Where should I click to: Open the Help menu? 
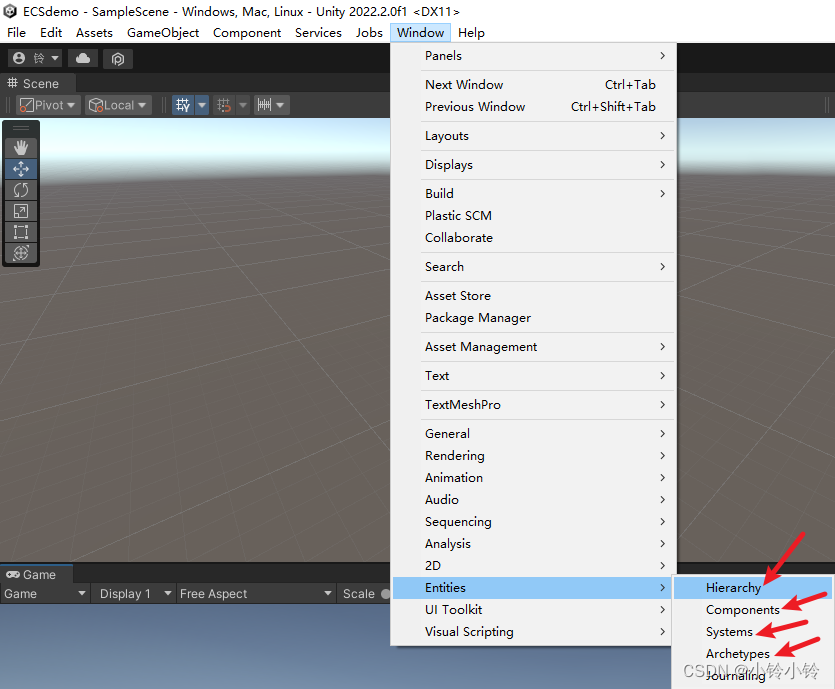(x=471, y=32)
